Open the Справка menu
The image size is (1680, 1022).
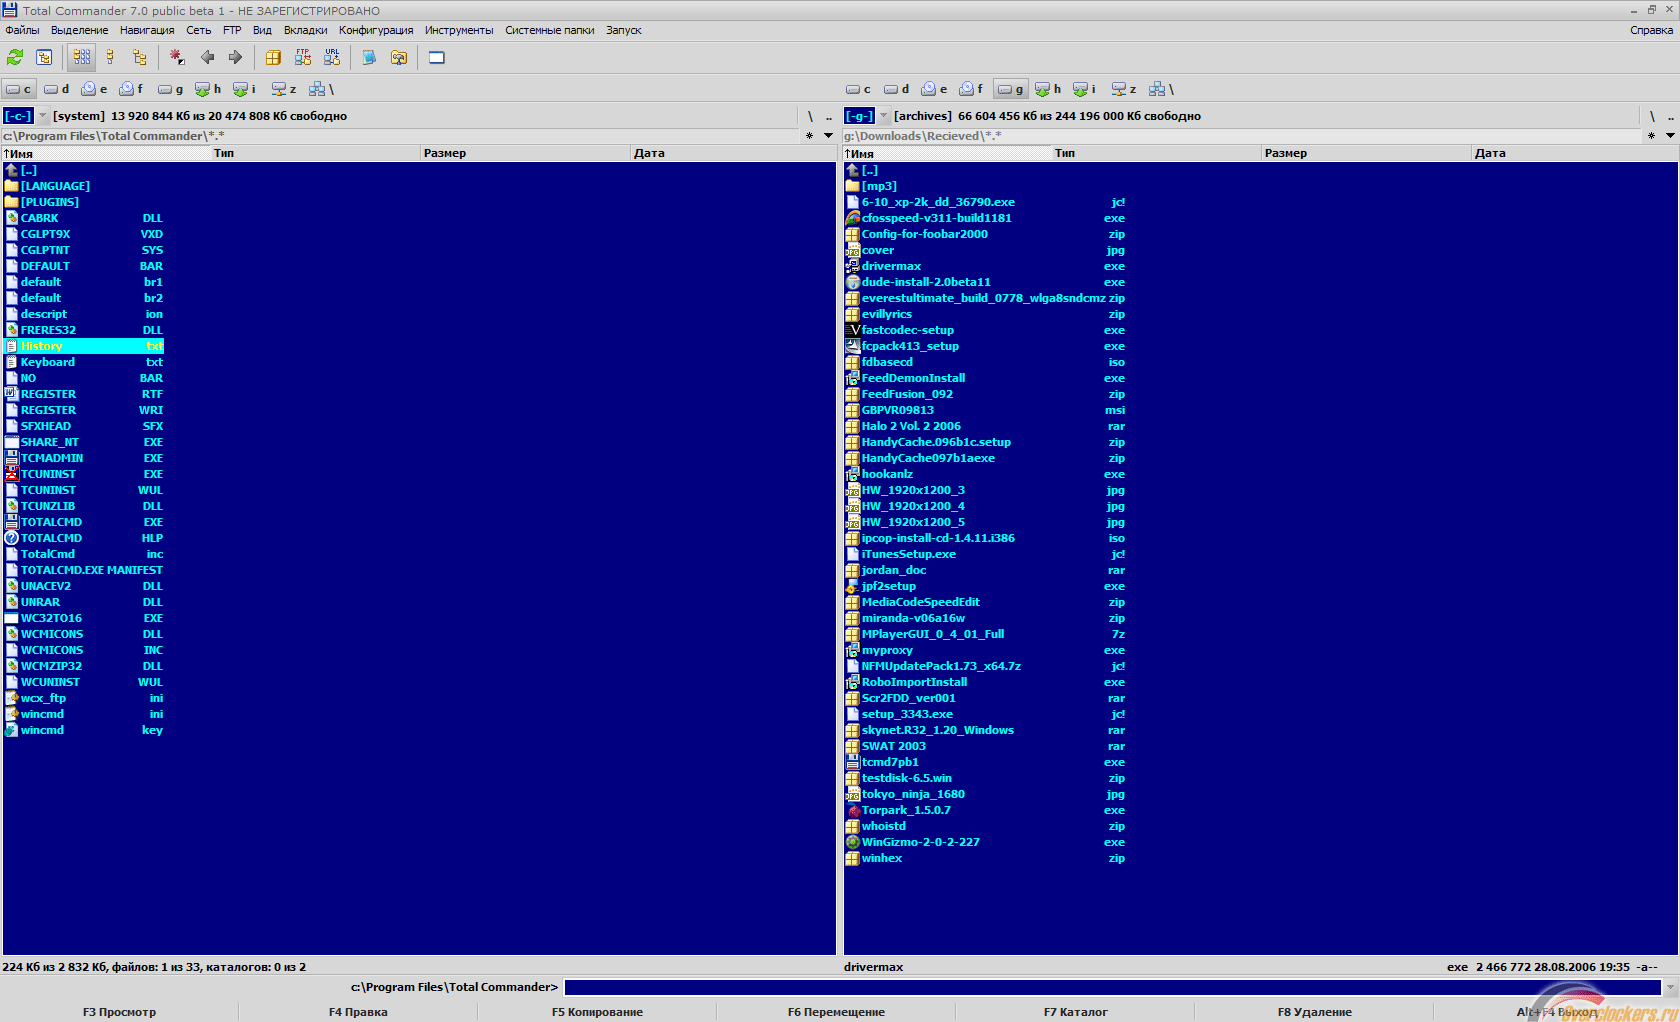pyautogui.click(x=1651, y=30)
